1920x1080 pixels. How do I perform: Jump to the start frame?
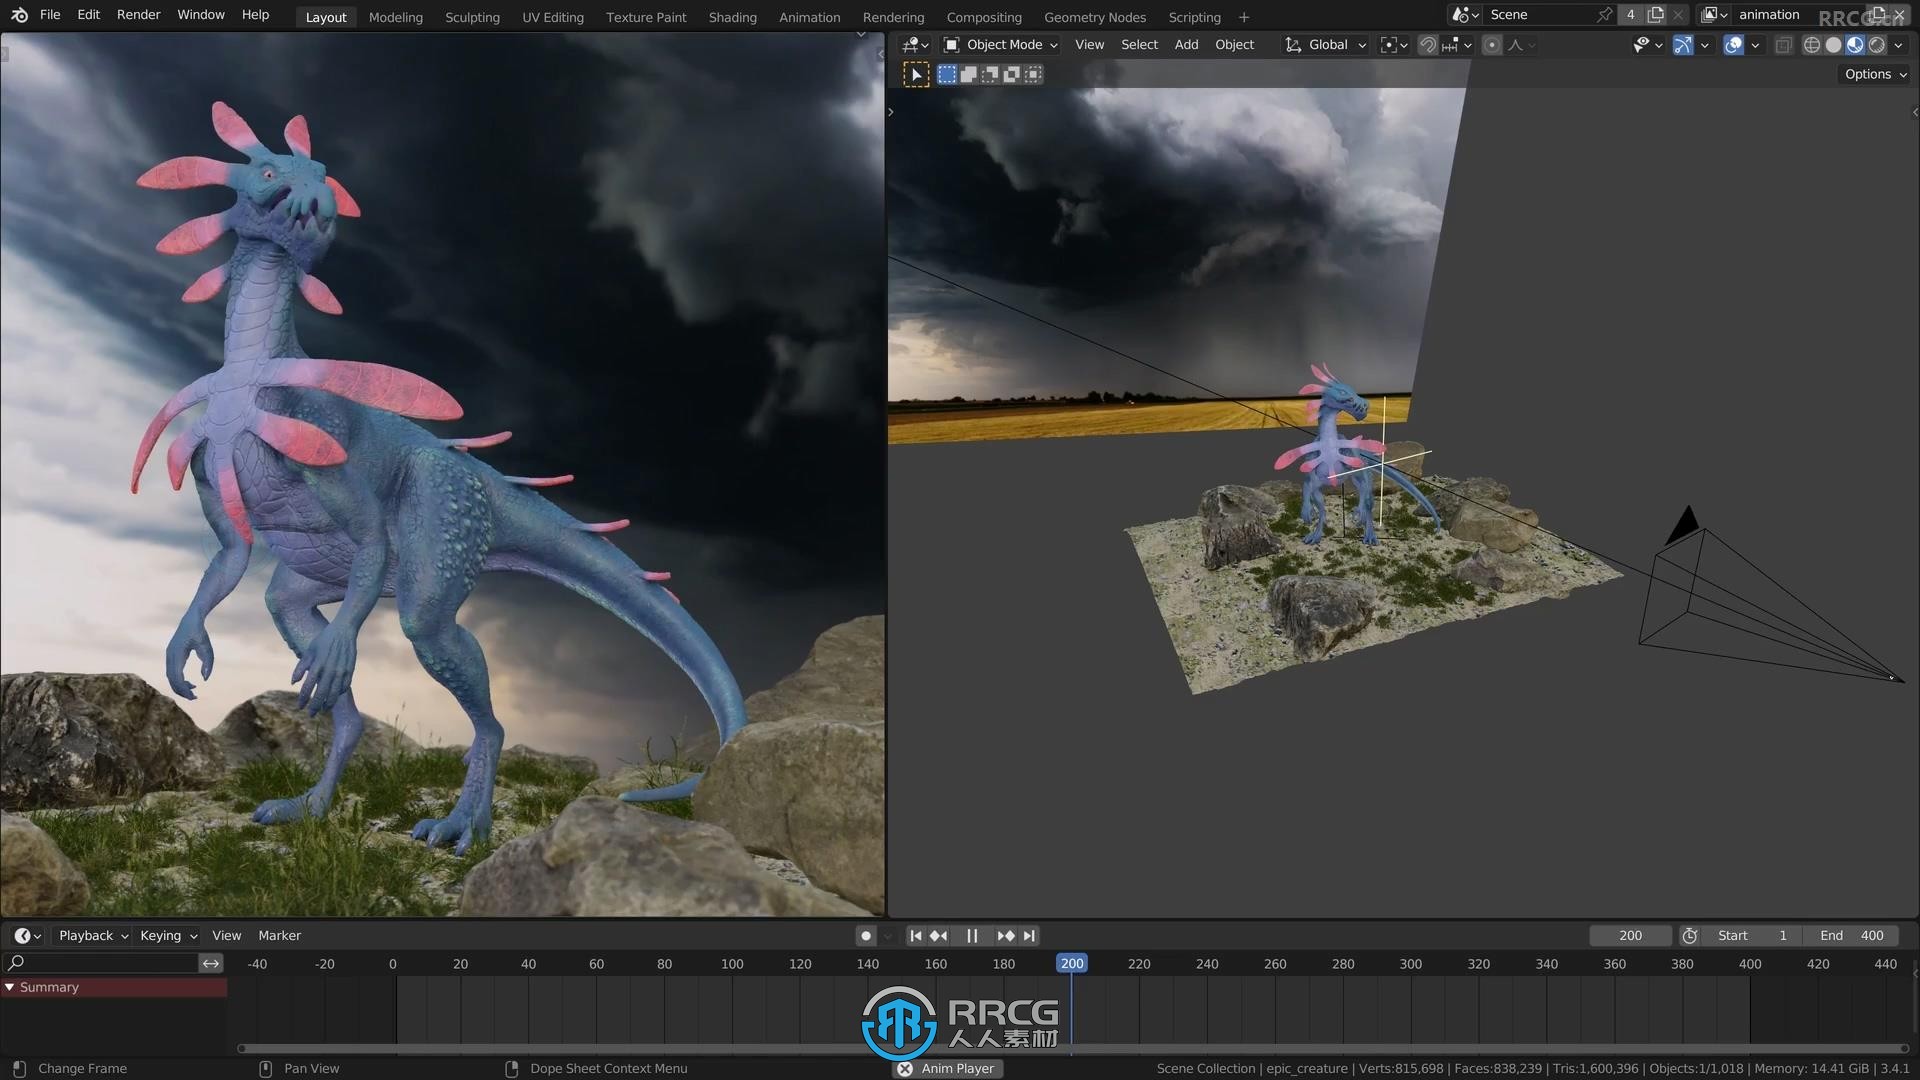[915, 936]
